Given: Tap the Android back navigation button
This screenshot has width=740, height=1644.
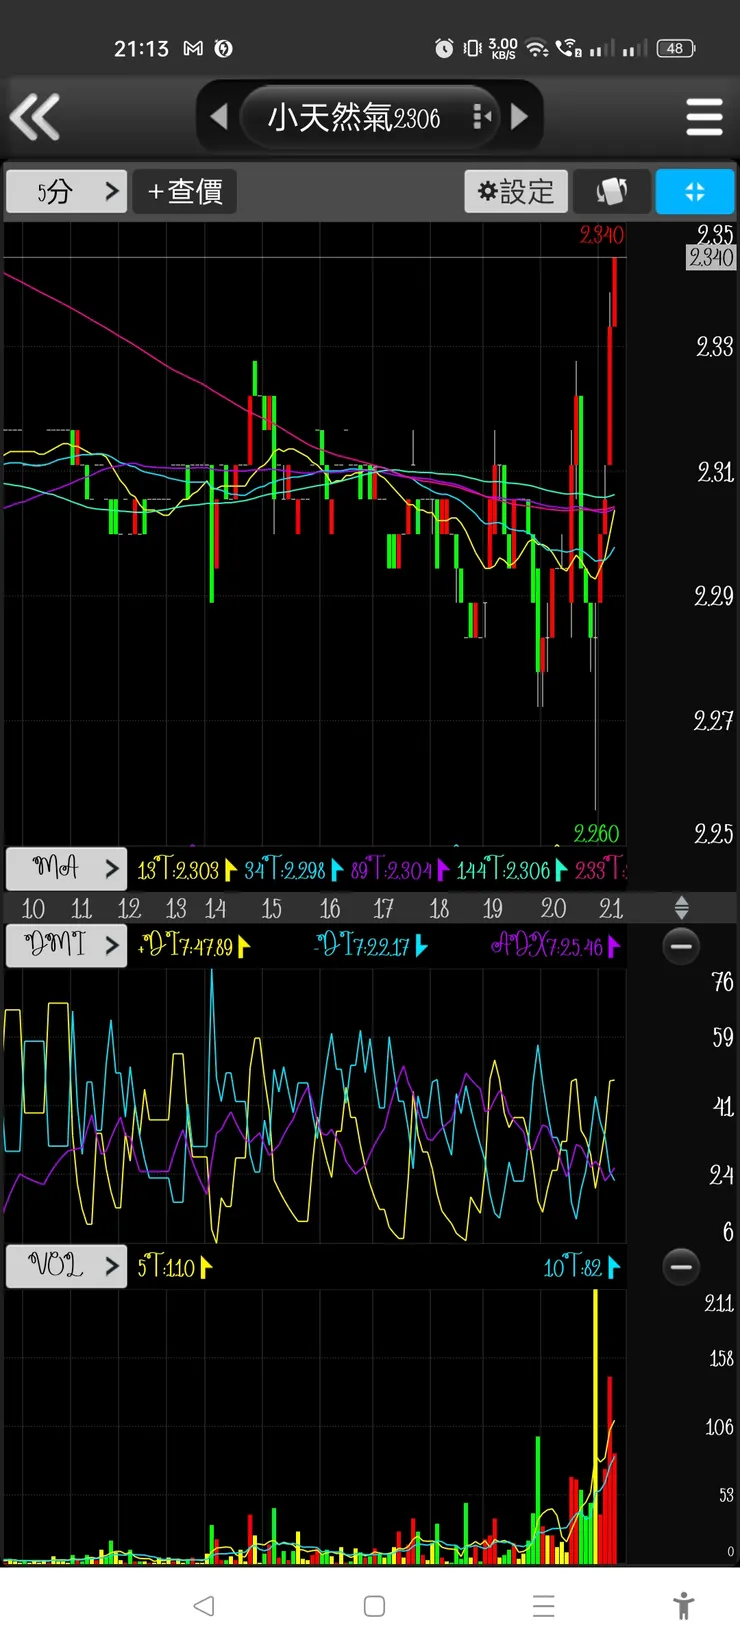Looking at the screenshot, I should [x=204, y=1606].
